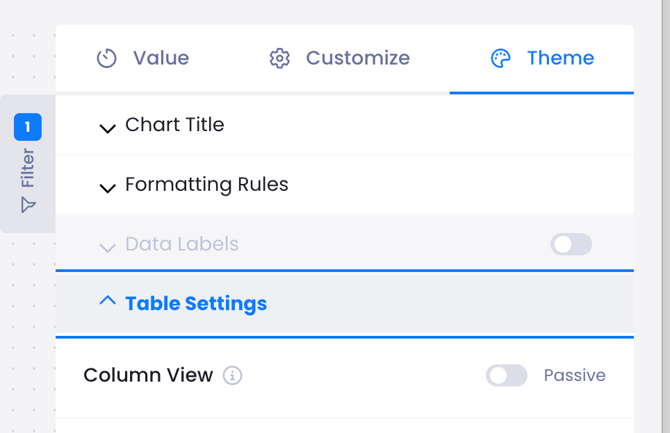The width and height of the screenshot is (670, 433).
Task: Expand the Data Labels chevron
Action: pos(108,247)
